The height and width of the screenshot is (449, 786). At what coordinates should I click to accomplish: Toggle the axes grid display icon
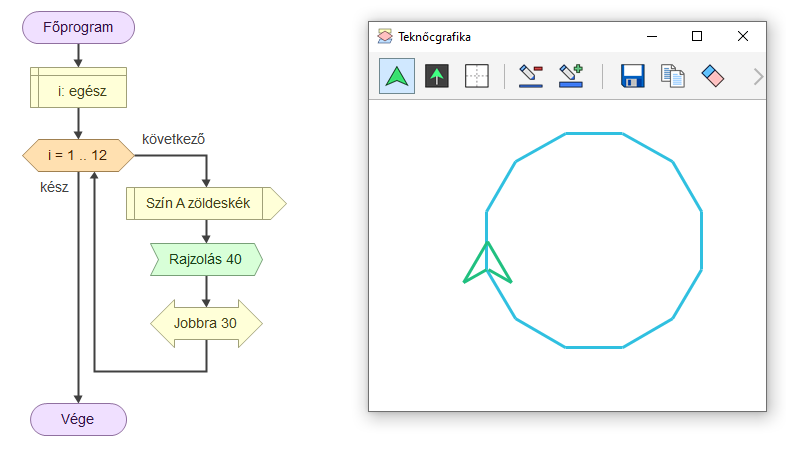click(477, 76)
